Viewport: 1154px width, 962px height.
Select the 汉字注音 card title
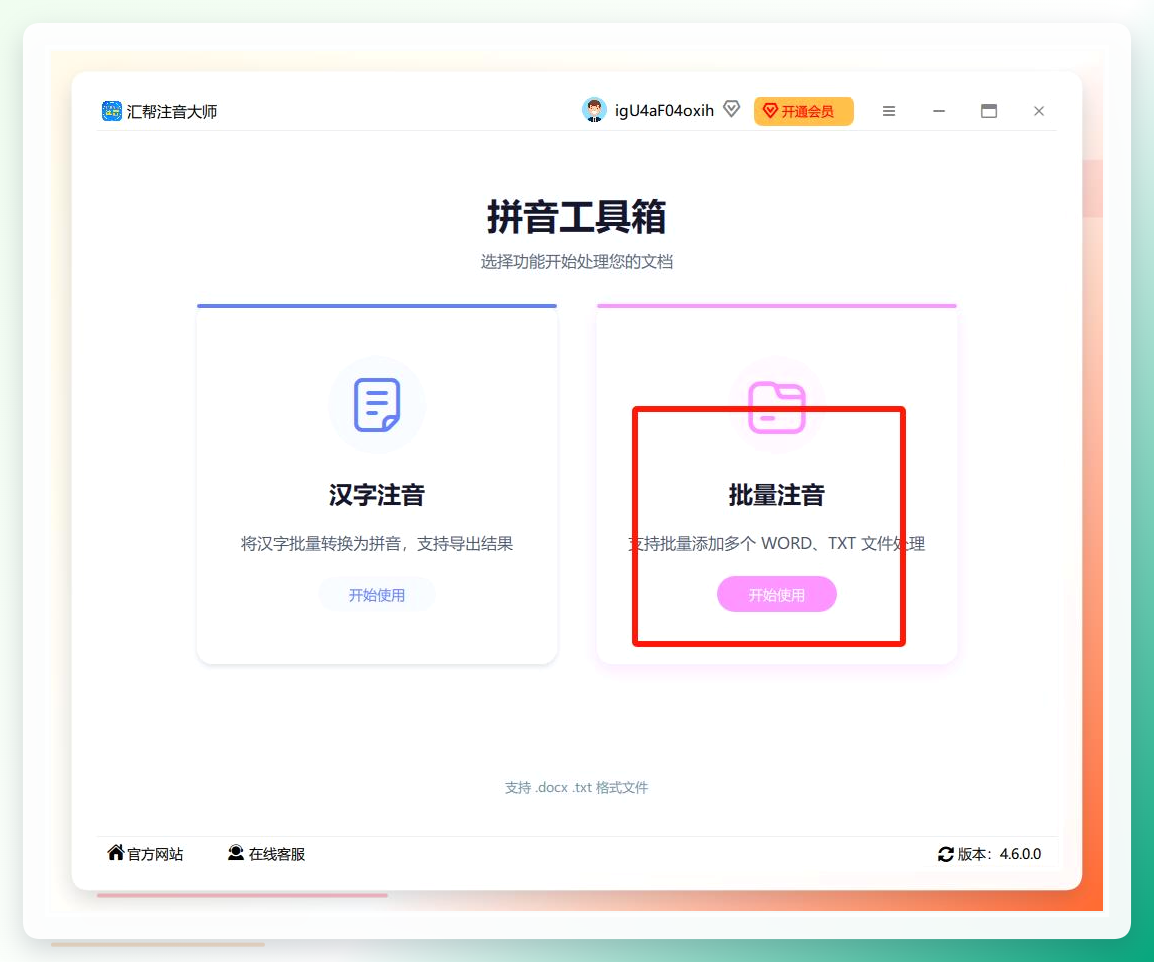pos(377,495)
